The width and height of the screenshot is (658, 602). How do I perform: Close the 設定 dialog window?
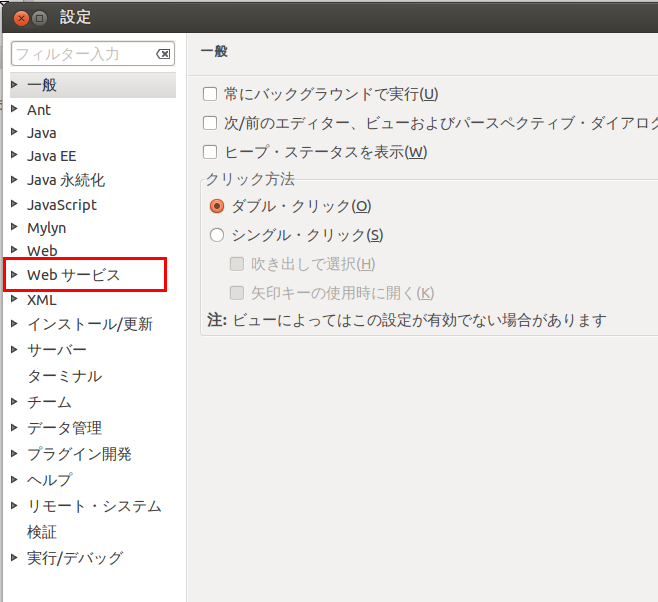pos(21,17)
